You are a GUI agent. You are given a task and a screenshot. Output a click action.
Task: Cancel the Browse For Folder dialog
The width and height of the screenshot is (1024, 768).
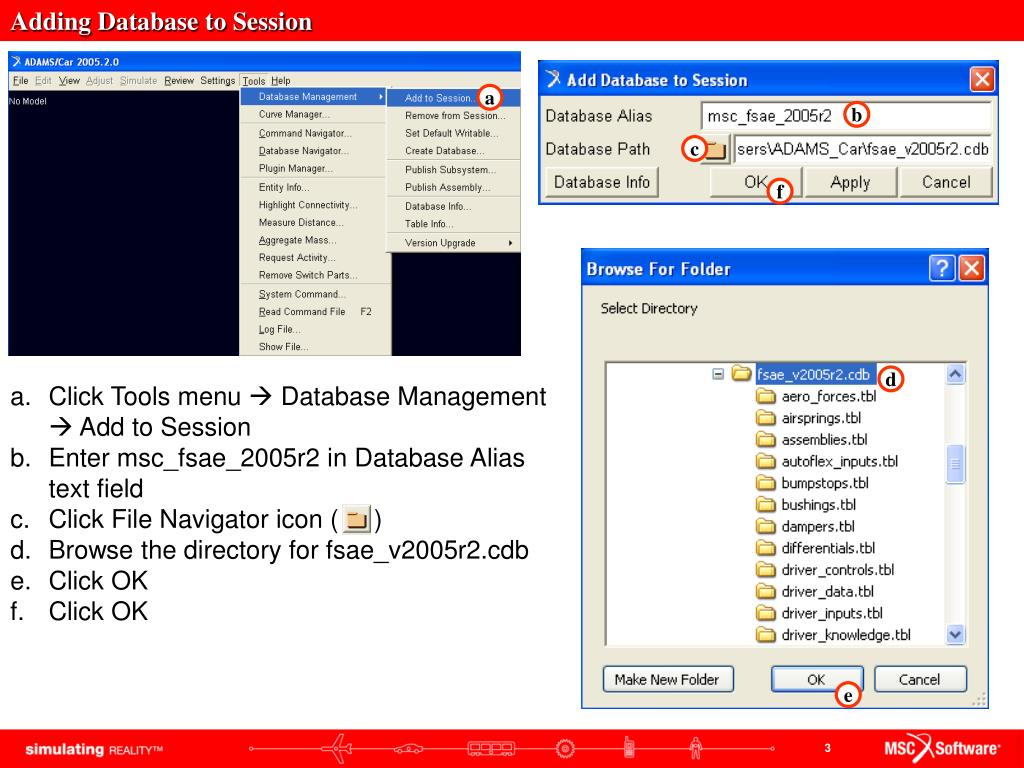920,680
